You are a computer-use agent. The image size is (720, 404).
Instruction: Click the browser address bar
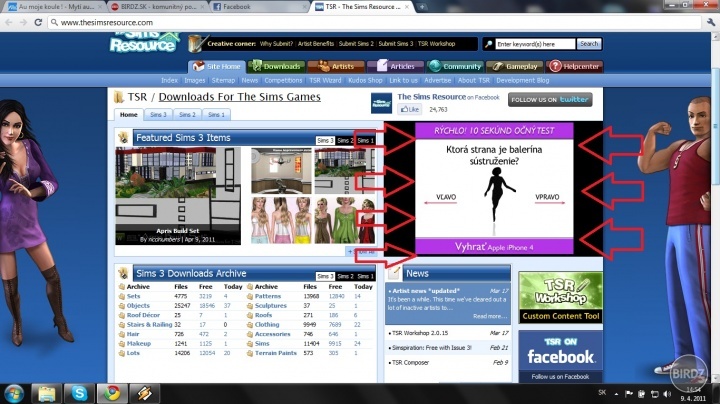[x=374, y=22]
